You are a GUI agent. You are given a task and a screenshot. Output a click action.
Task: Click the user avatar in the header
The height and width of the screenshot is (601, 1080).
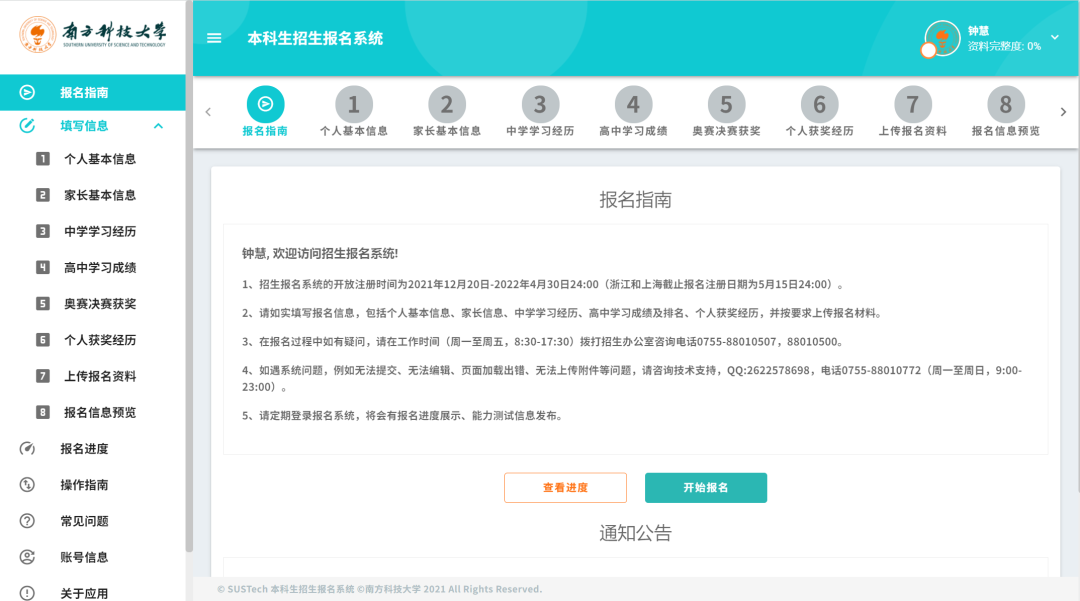tap(941, 38)
